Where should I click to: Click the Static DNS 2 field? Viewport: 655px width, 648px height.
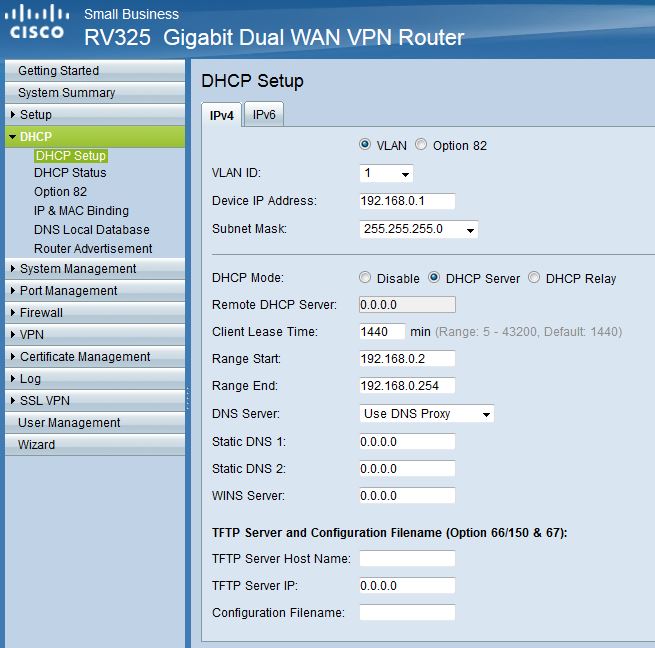(407, 469)
